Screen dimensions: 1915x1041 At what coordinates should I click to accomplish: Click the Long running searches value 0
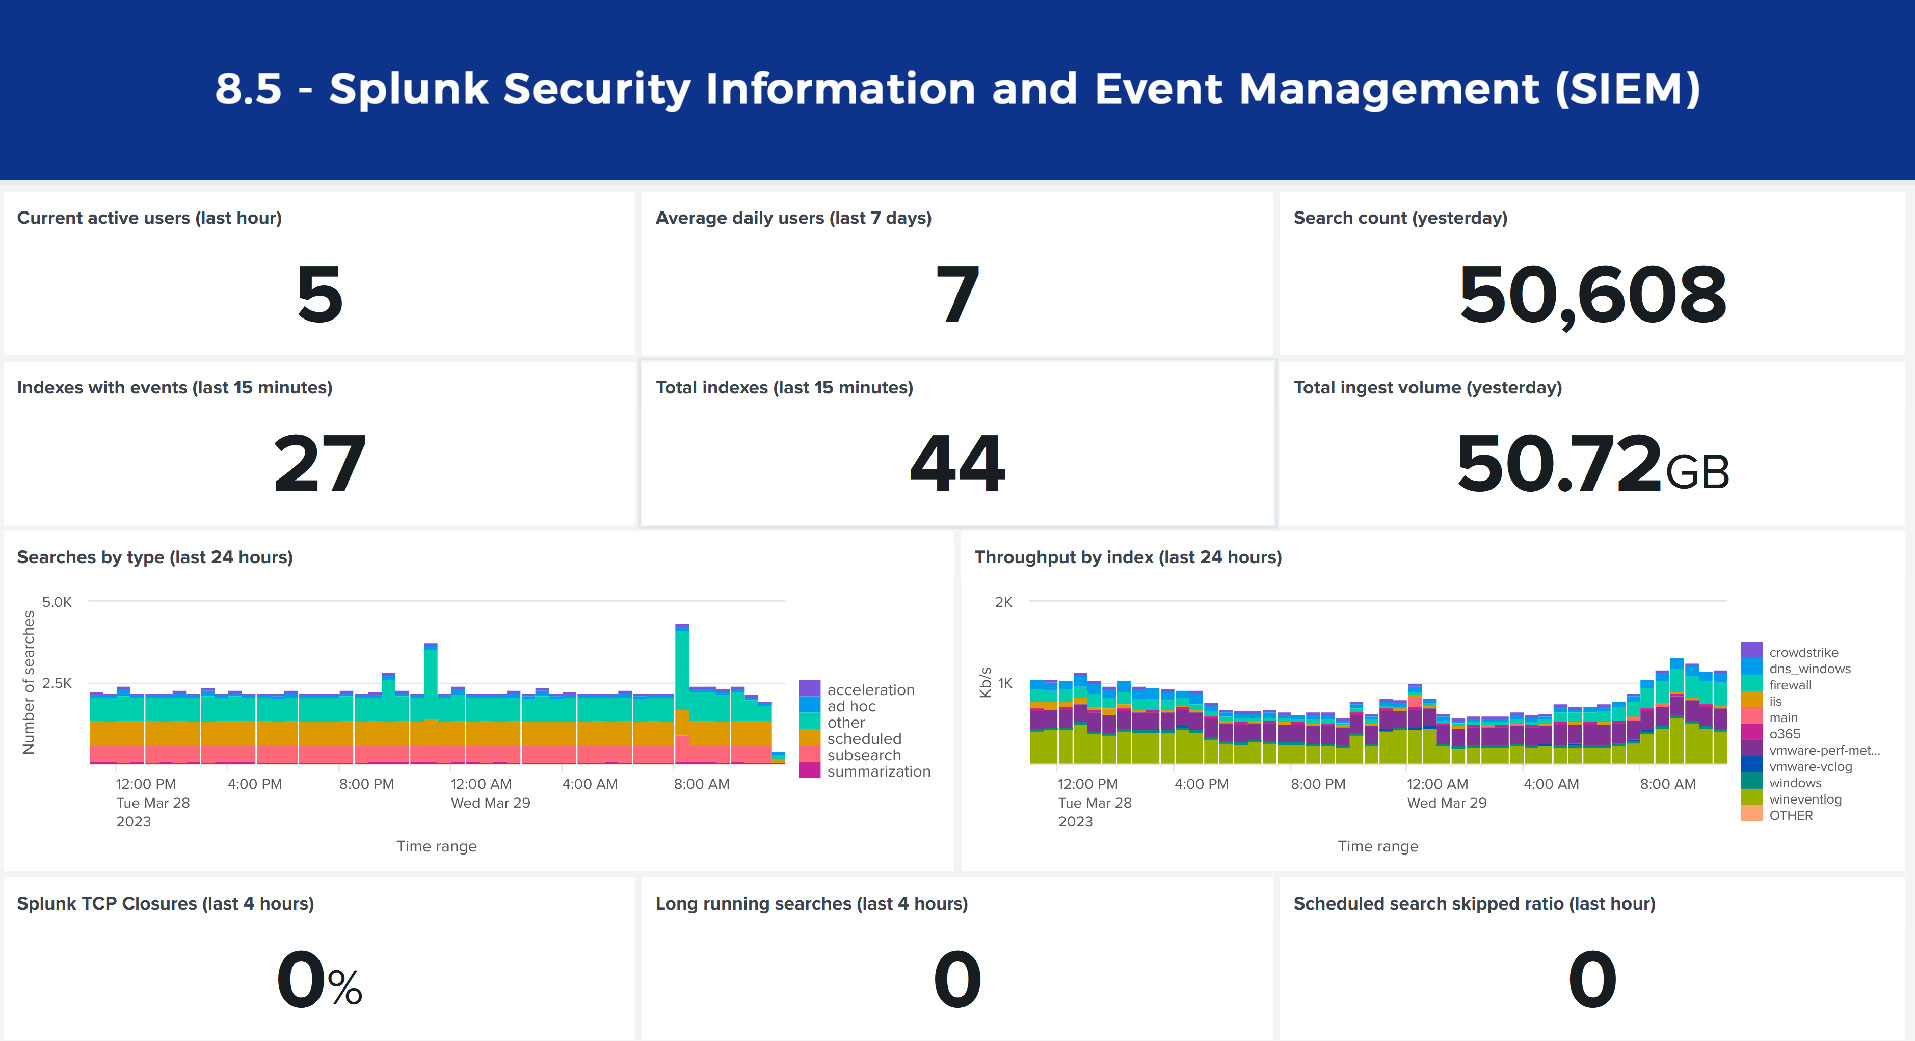pyautogui.click(x=957, y=980)
